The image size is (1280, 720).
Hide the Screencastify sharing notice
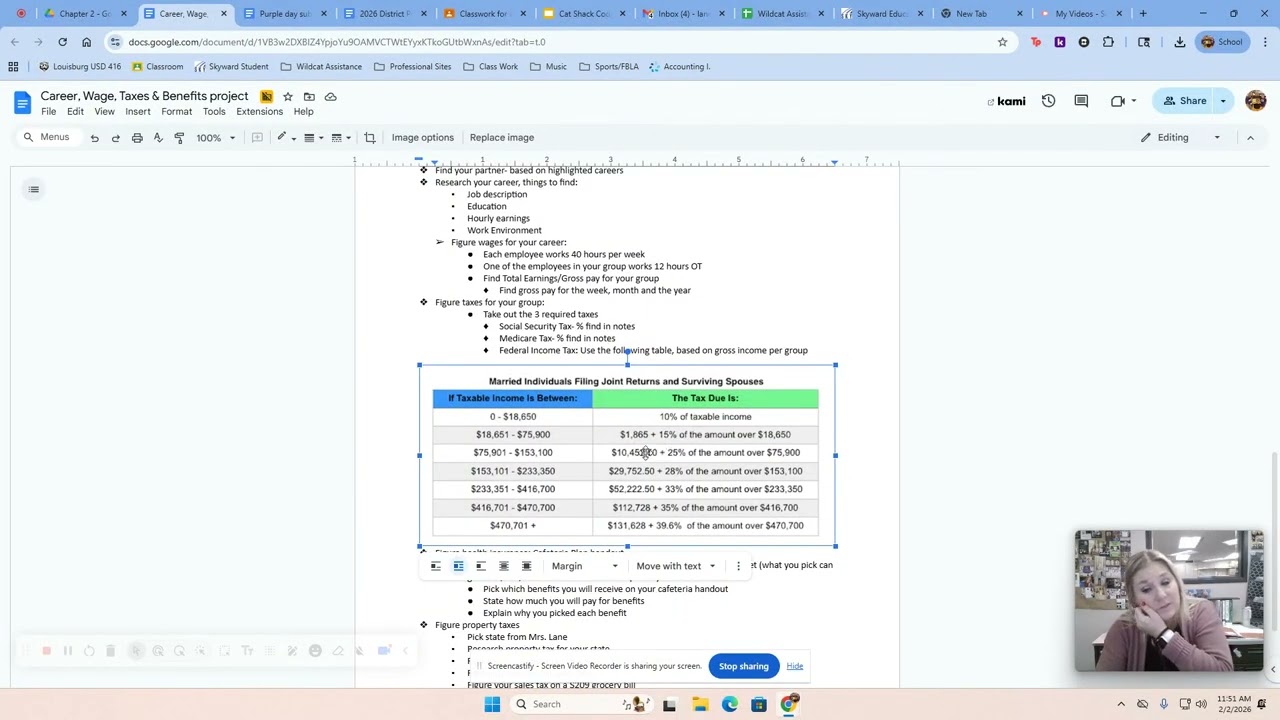[x=794, y=666]
